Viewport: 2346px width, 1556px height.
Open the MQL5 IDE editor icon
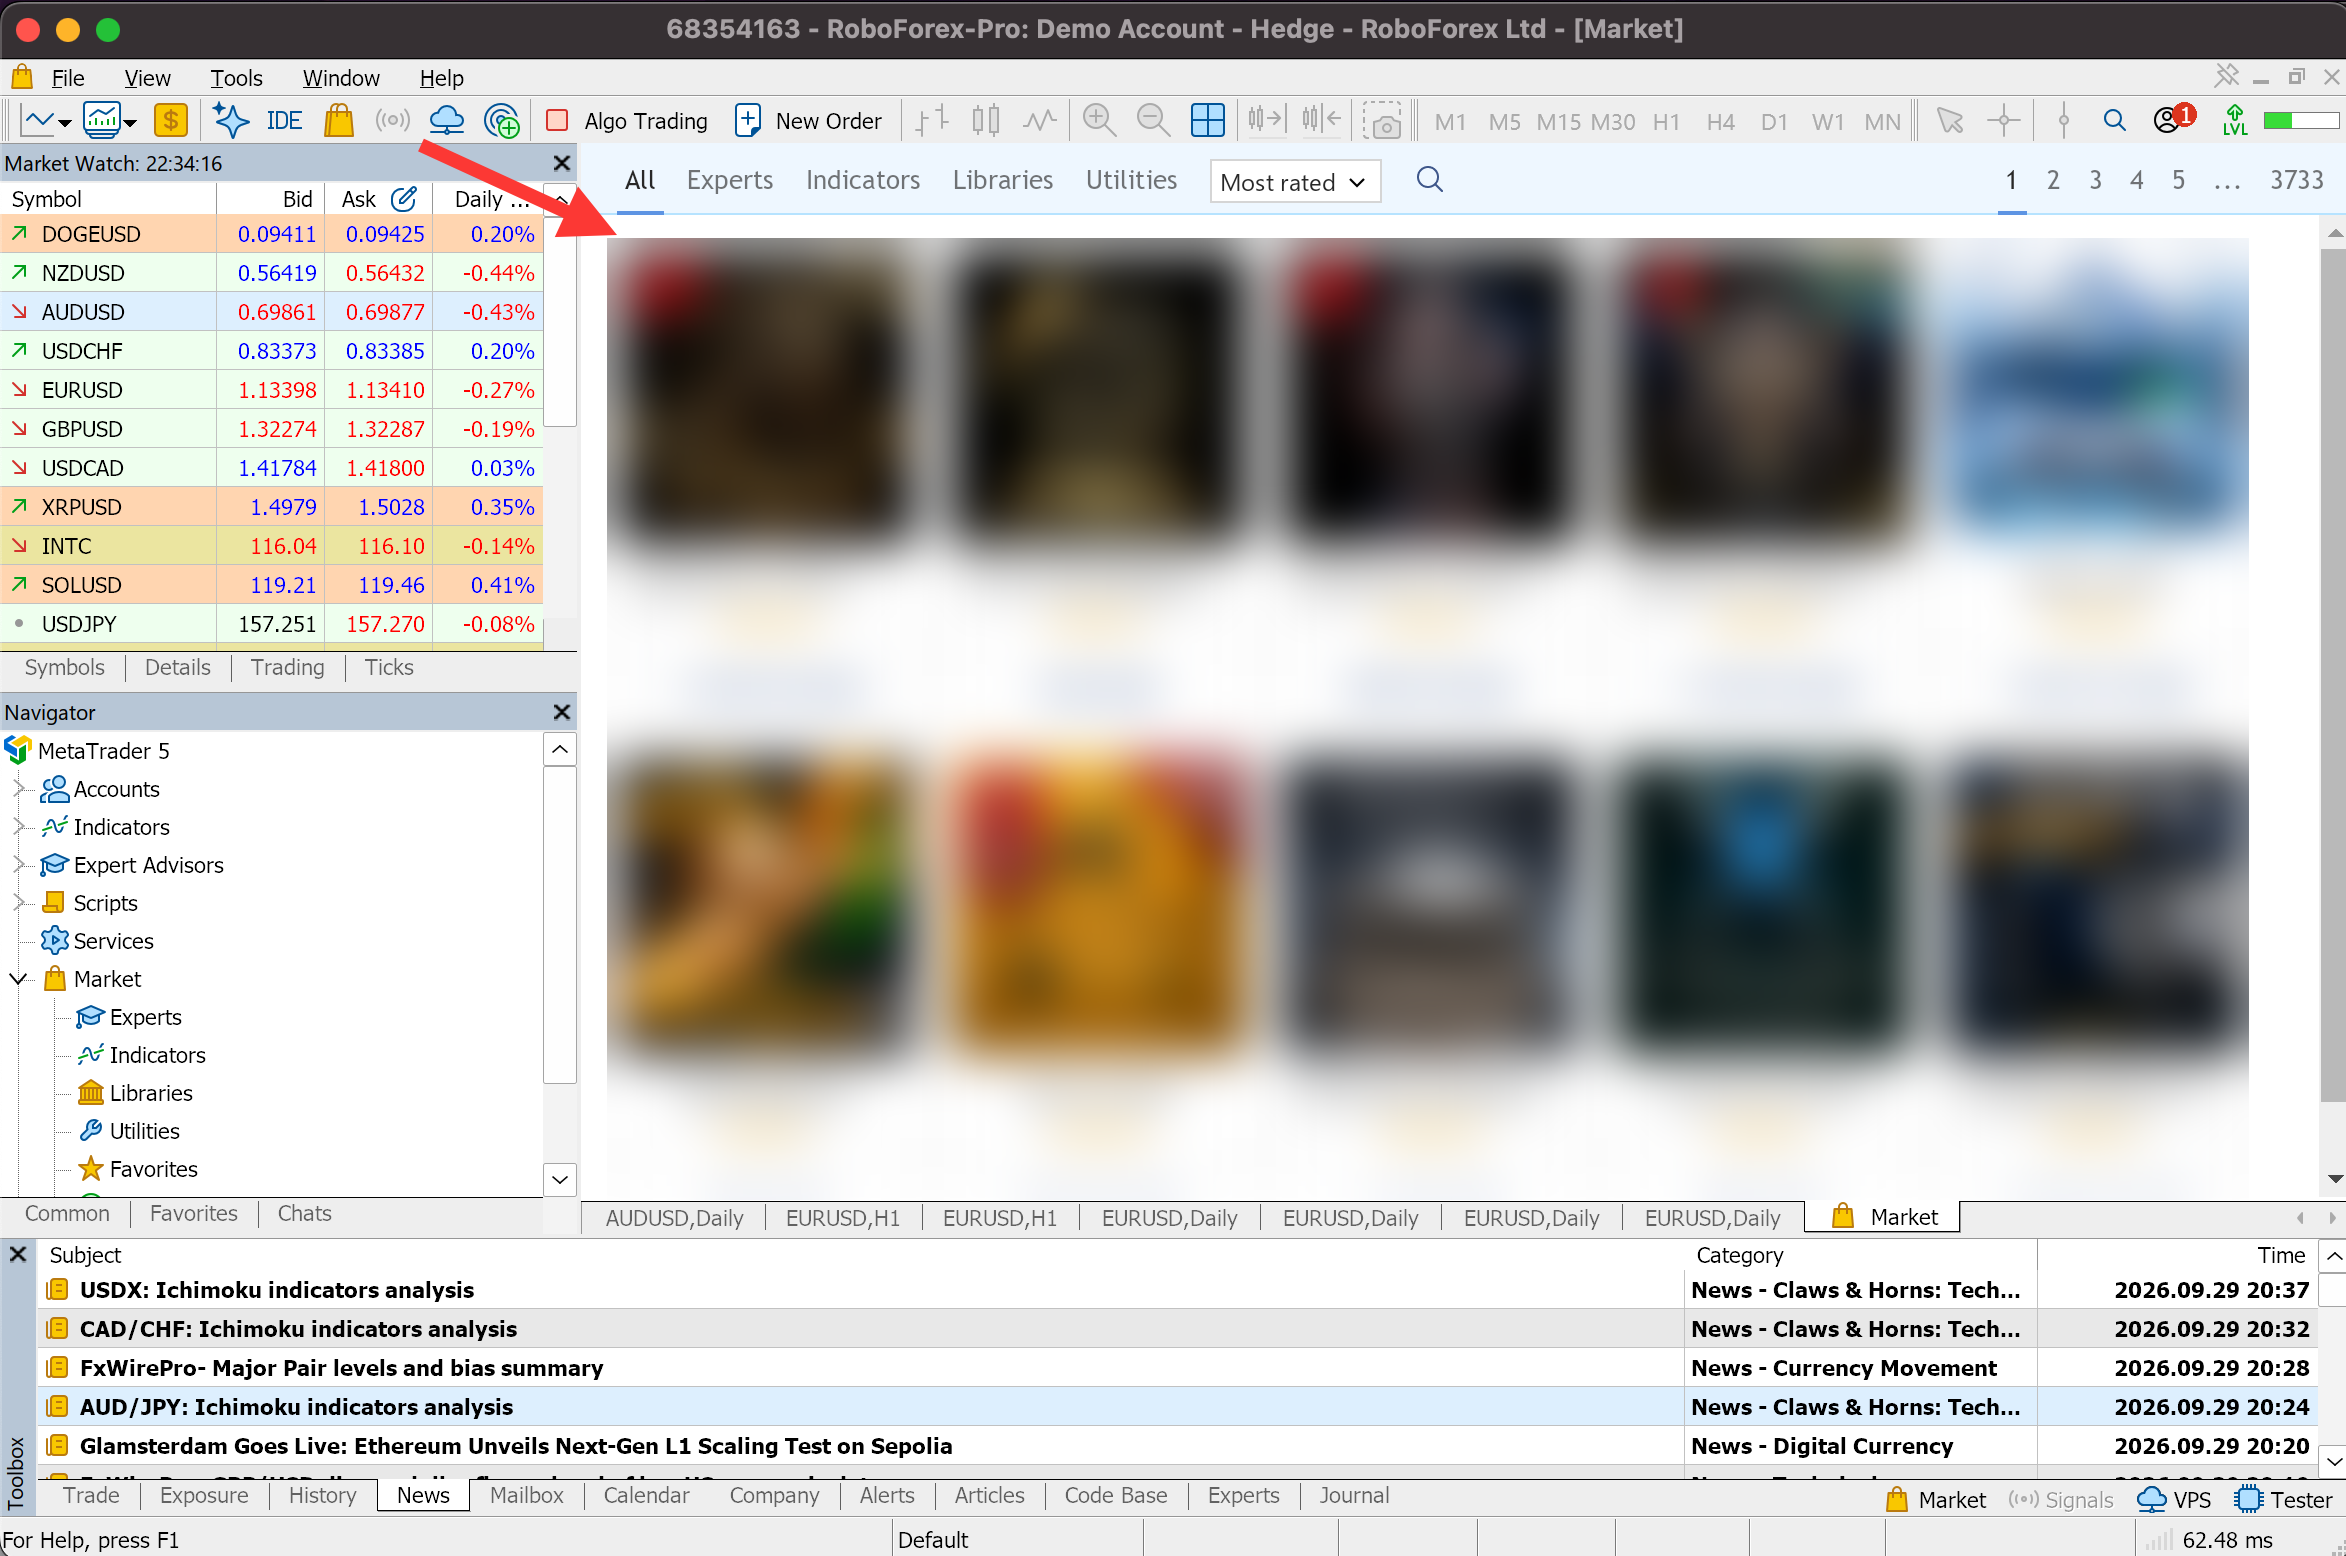click(284, 121)
